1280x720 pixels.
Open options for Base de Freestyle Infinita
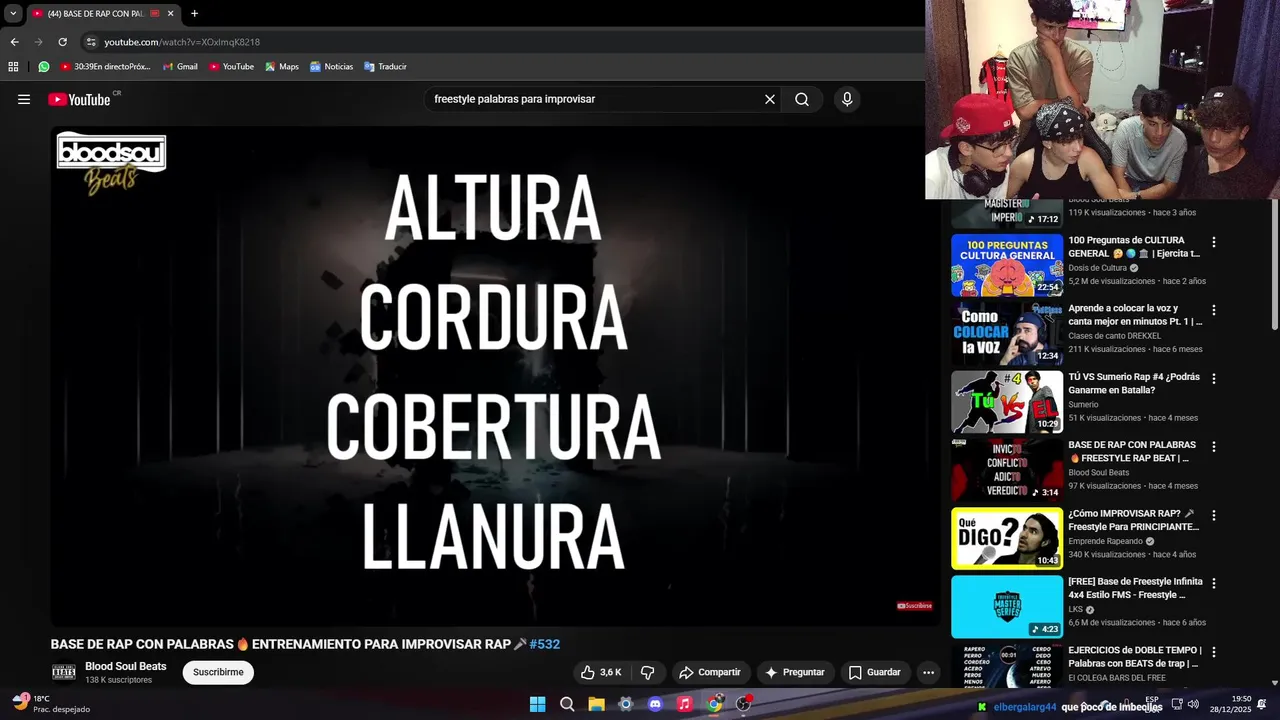coord(1214,583)
